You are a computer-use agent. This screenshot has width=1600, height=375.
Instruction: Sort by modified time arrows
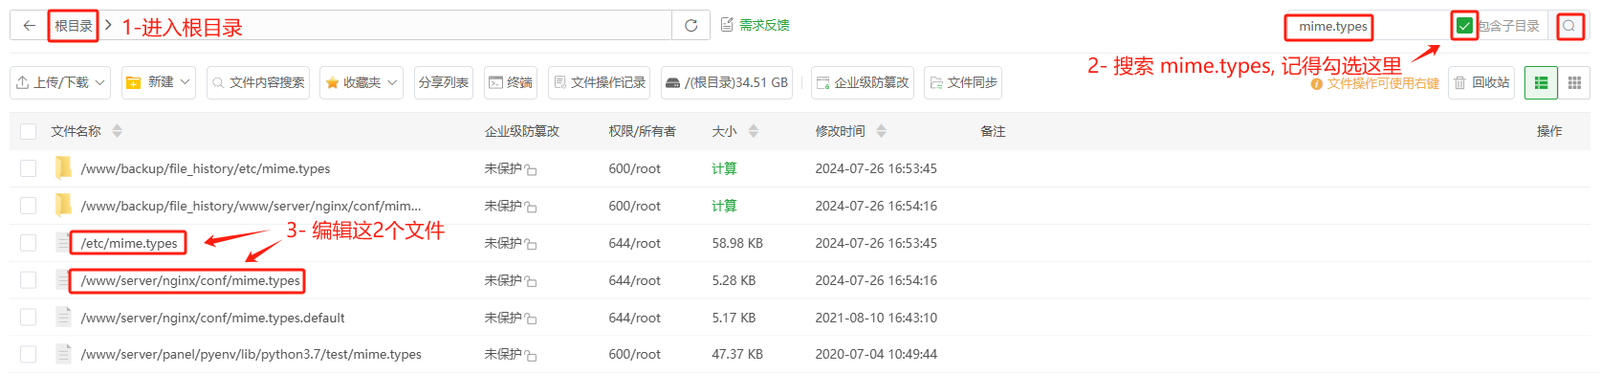click(881, 131)
